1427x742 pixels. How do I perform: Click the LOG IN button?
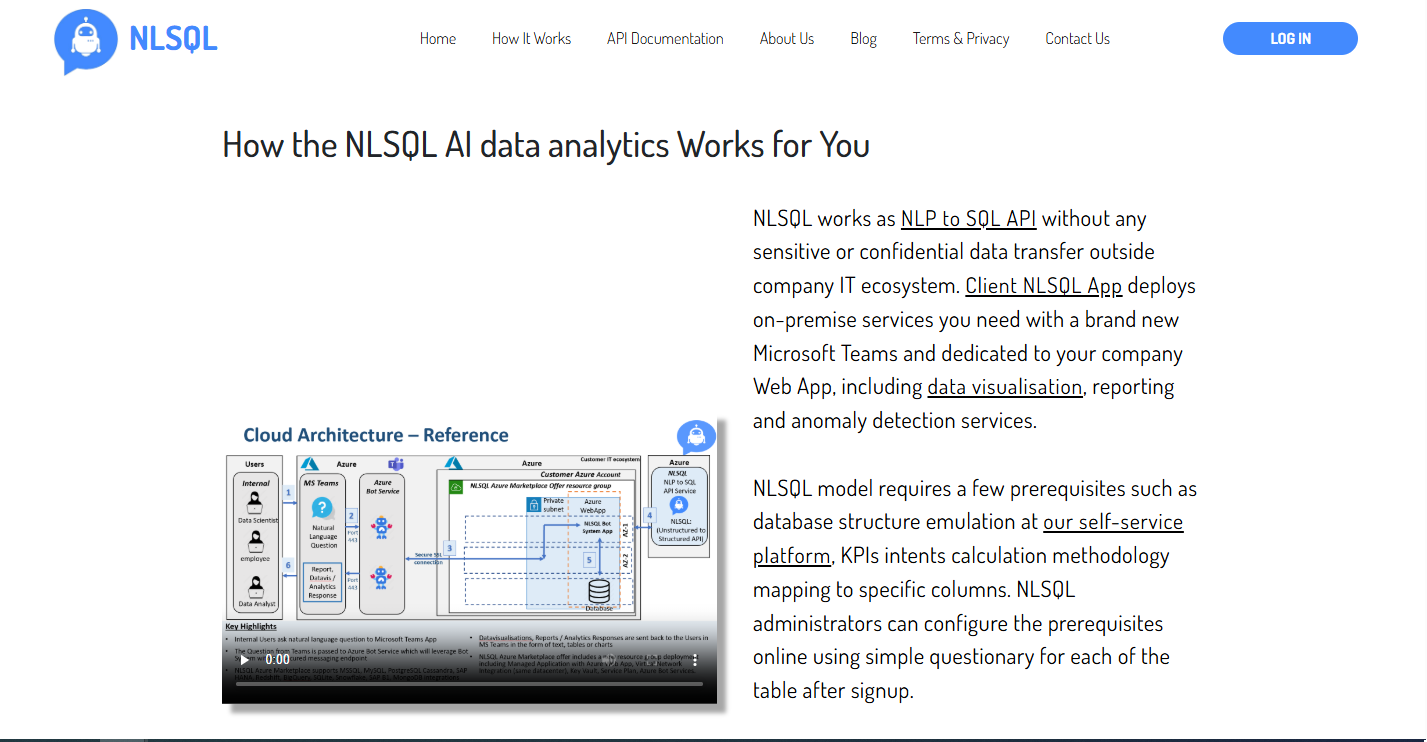[1290, 39]
